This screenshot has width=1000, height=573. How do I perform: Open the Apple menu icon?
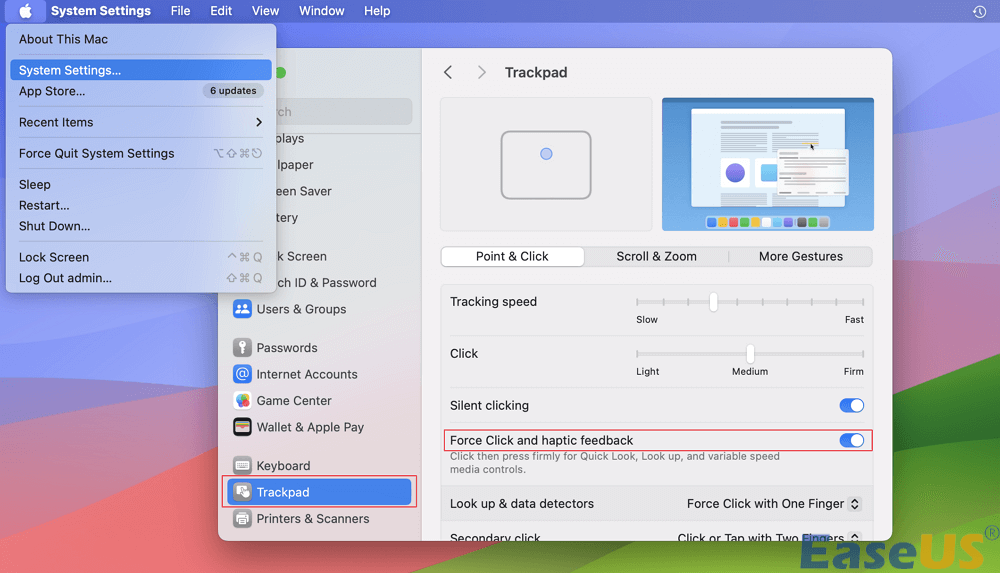click(x=26, y=11)
